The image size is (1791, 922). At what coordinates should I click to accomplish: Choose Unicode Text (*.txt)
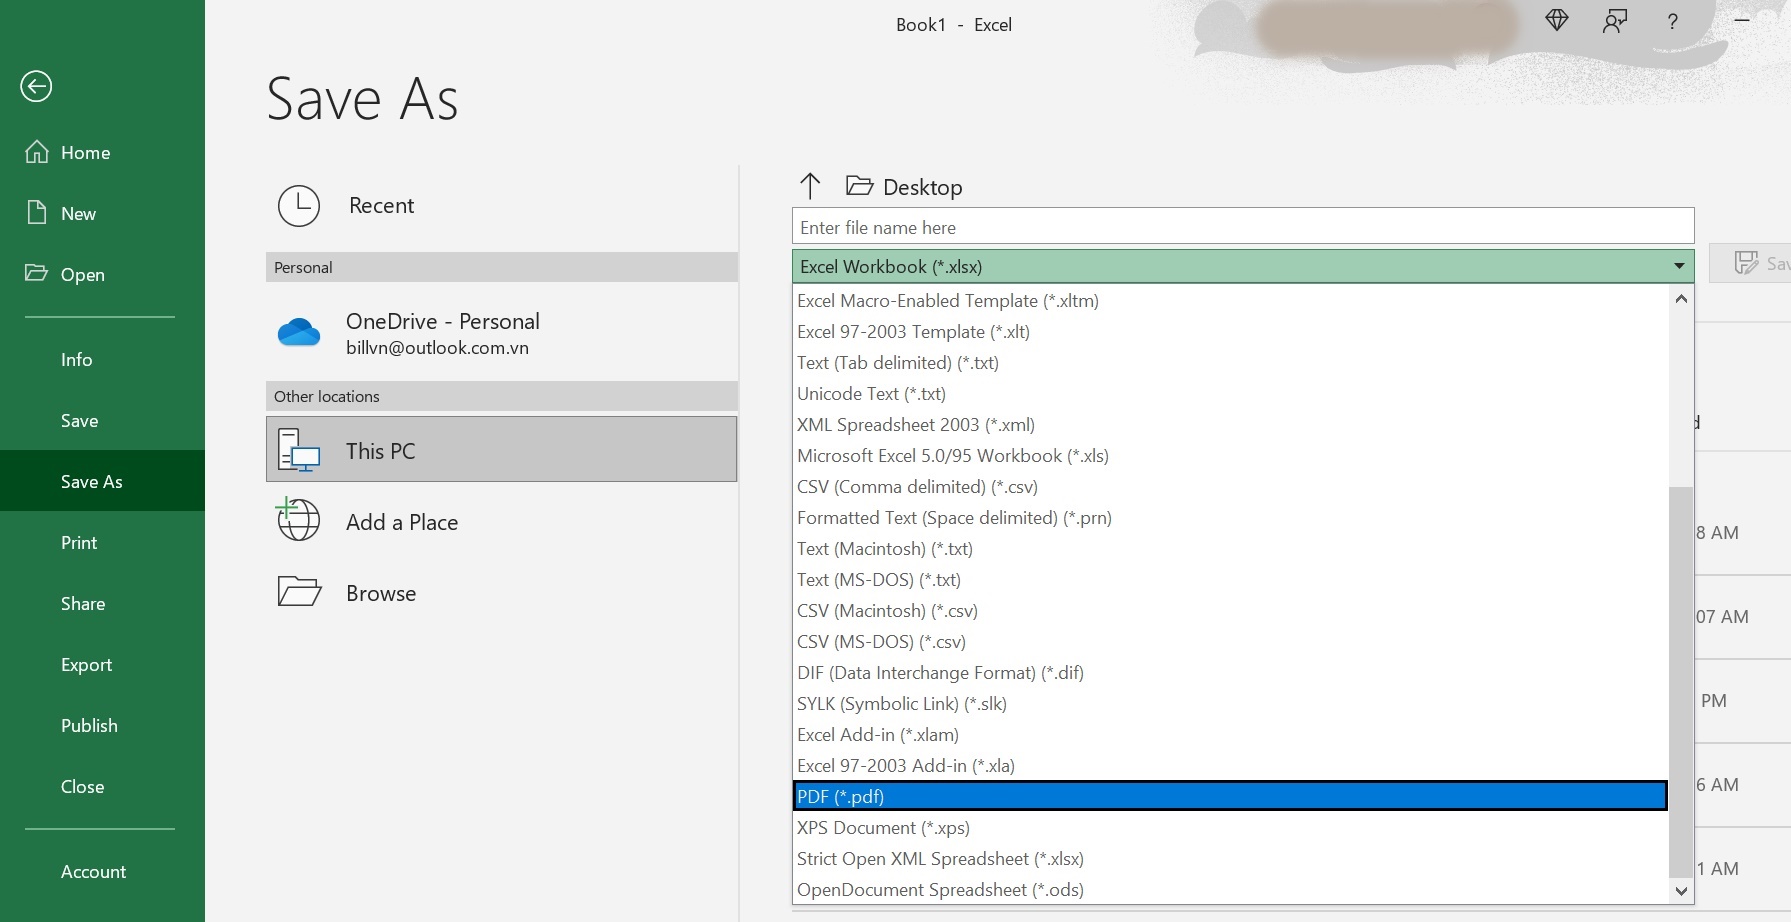(1230, 393)
